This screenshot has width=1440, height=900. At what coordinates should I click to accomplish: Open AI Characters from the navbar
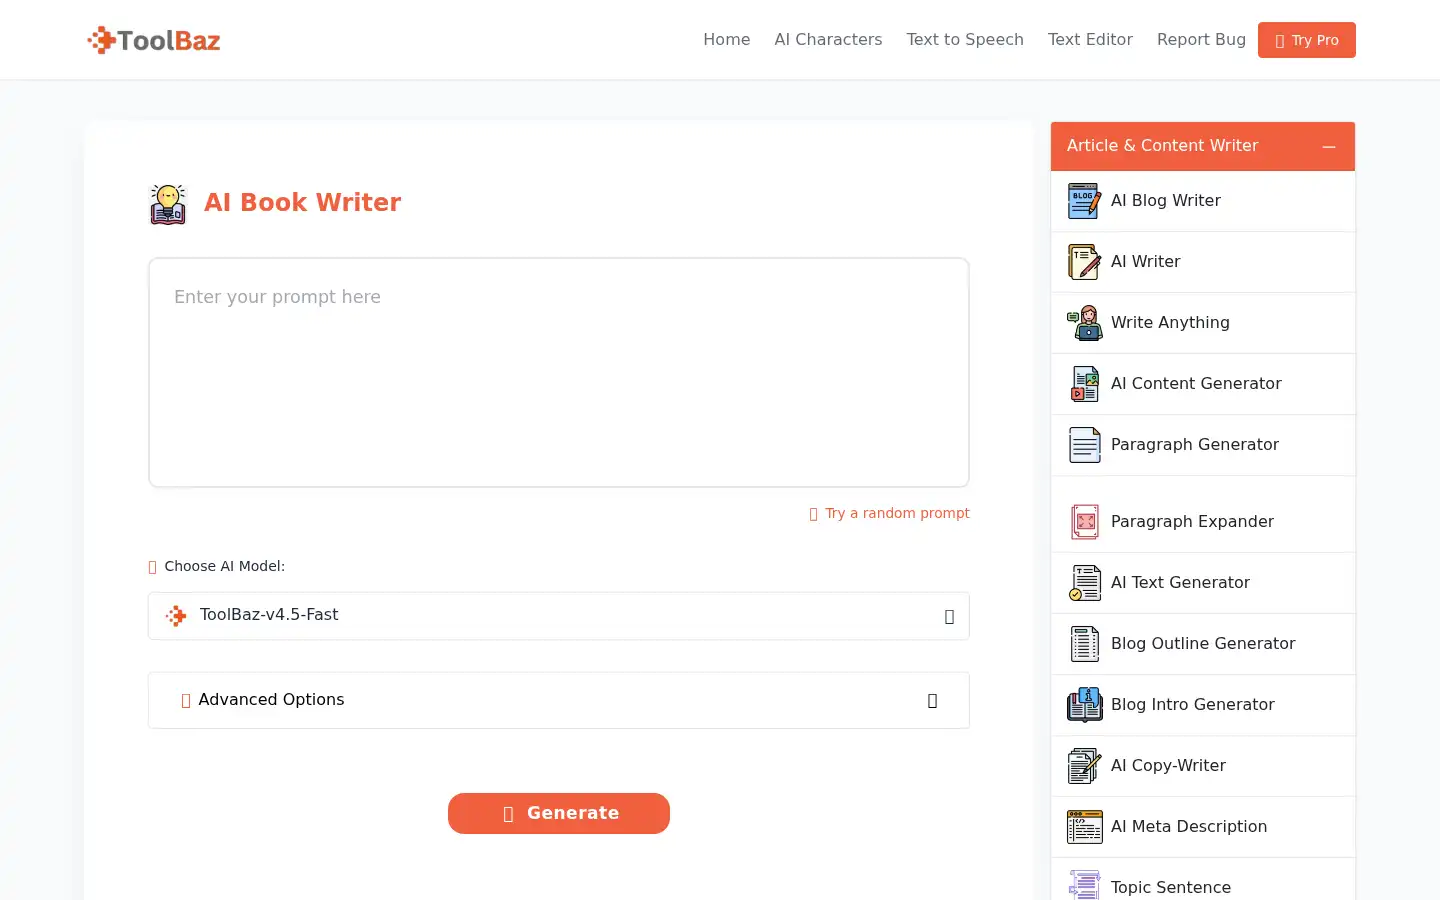point(828,40)
